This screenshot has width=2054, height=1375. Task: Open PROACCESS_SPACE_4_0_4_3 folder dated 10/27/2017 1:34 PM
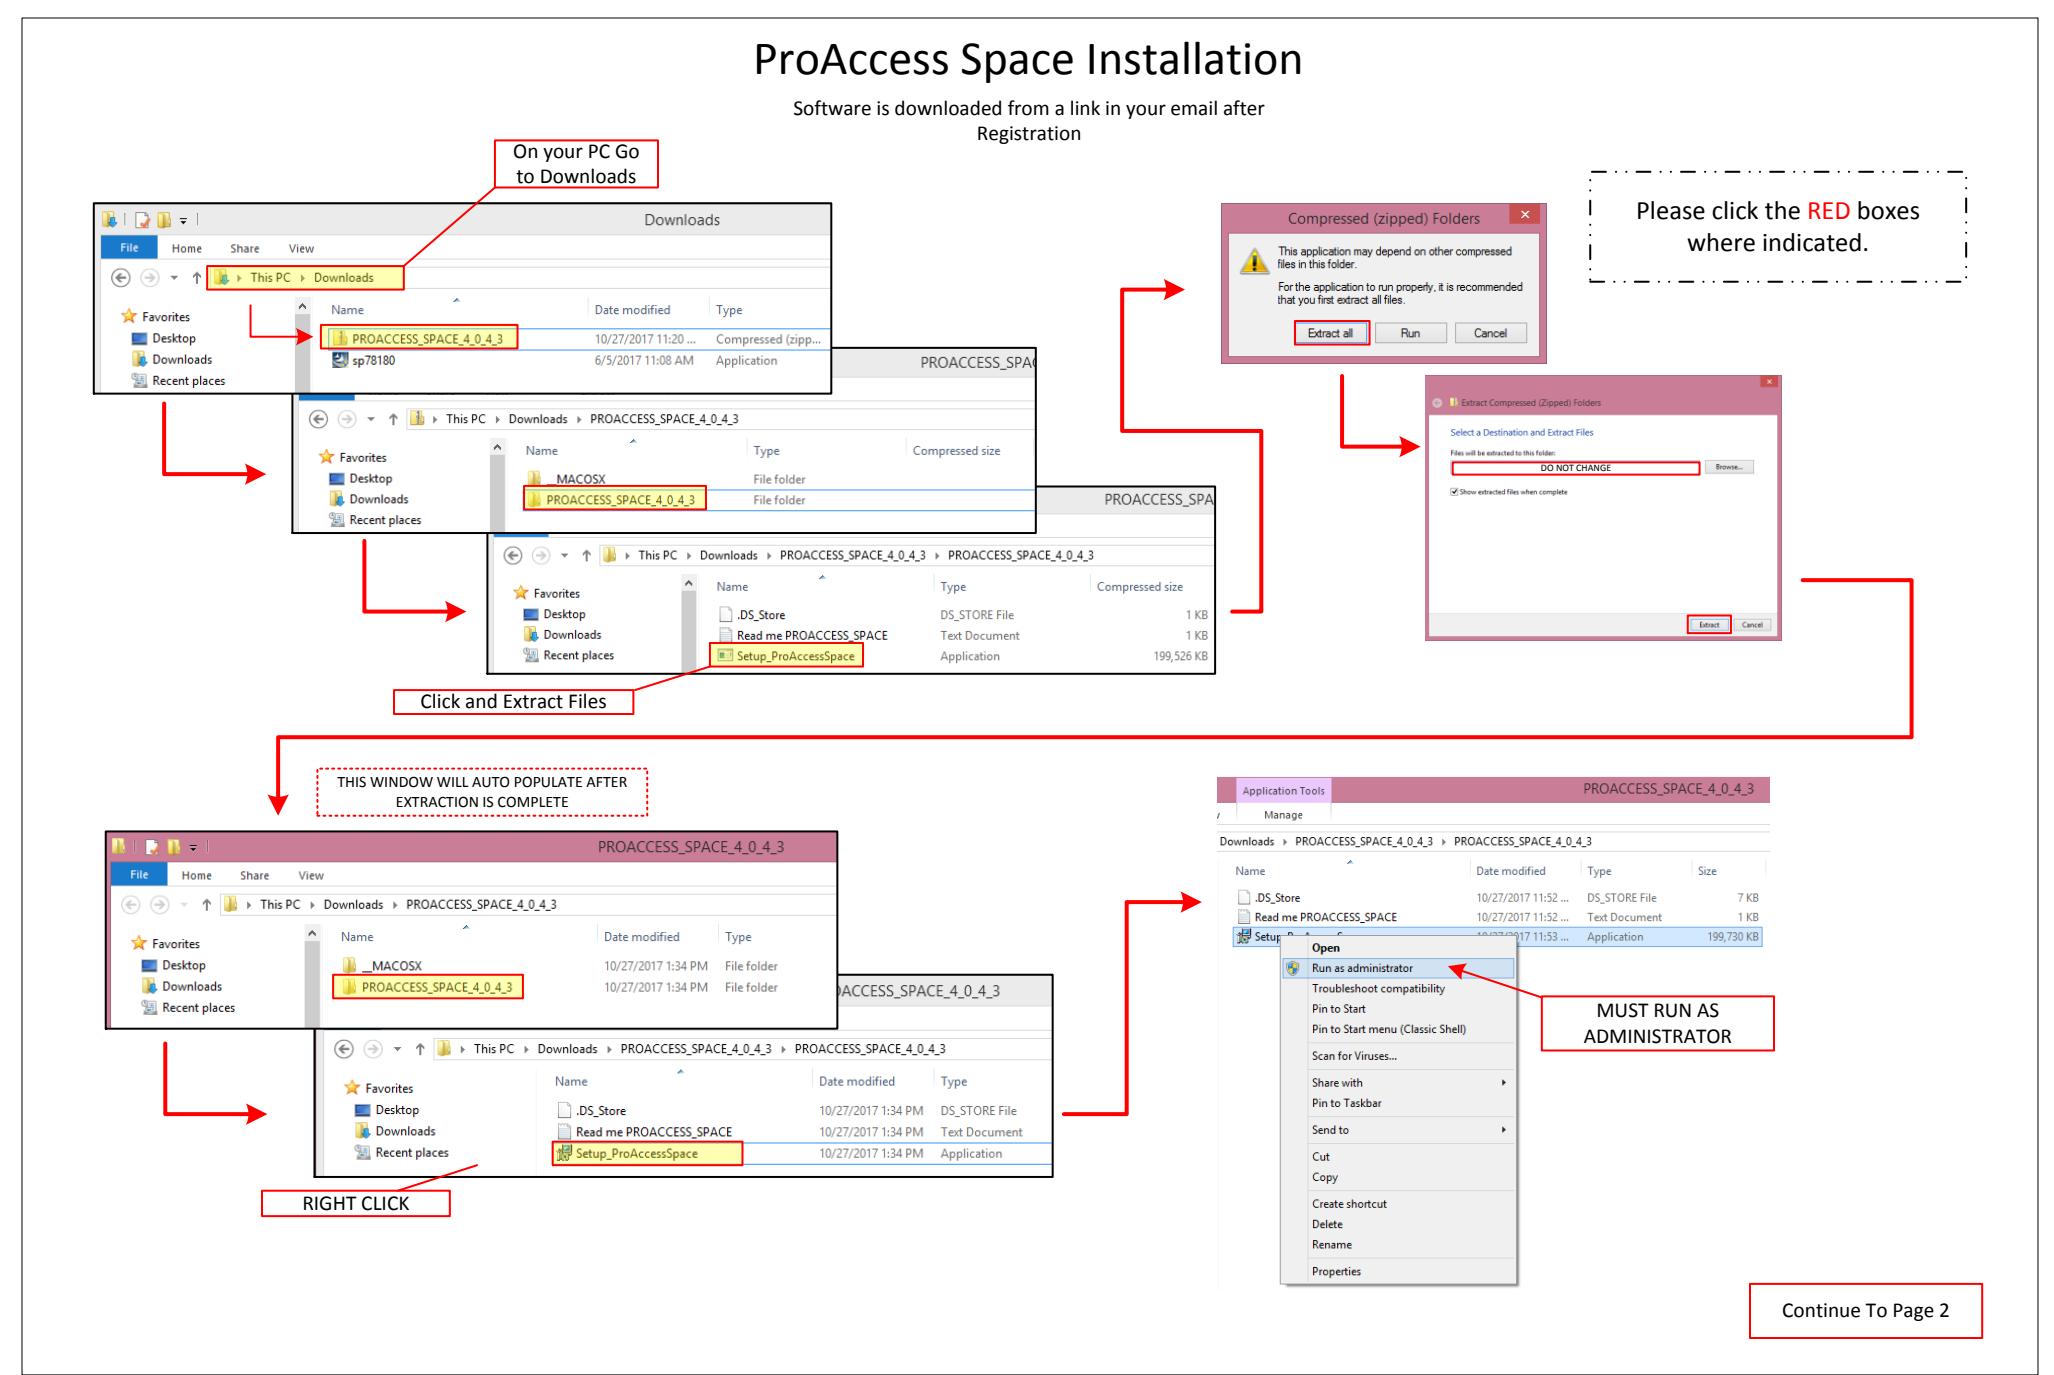tap(428, 987)
